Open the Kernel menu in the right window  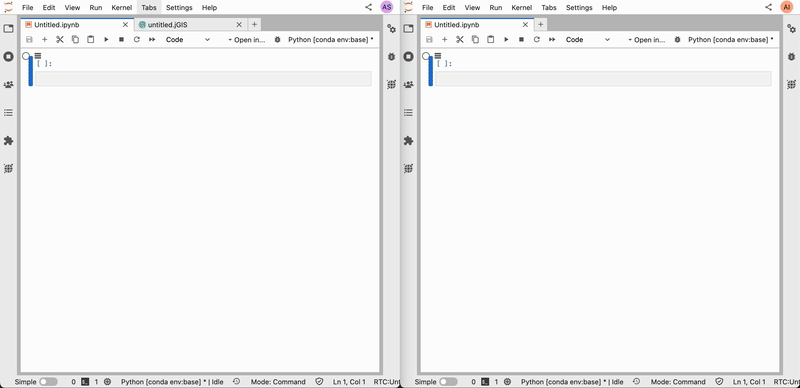521,8
